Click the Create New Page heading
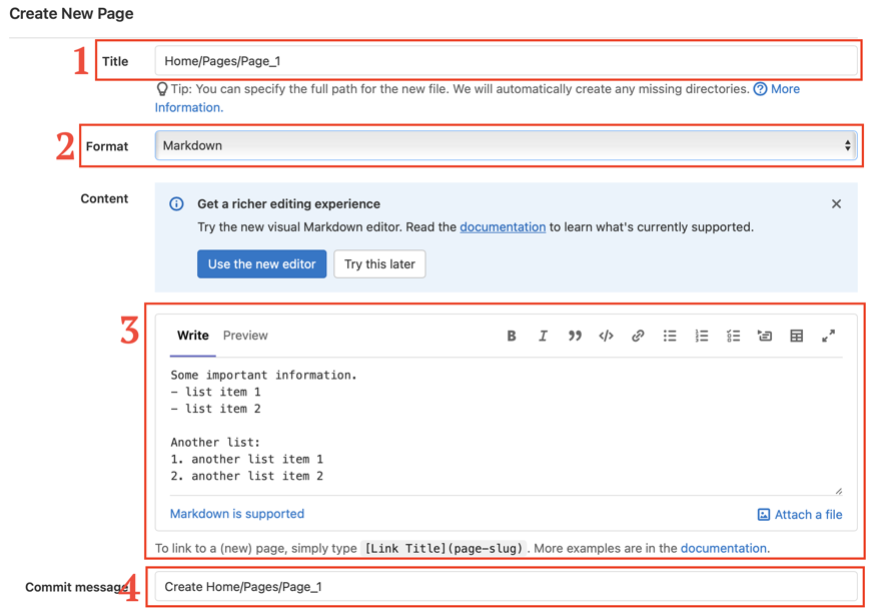The width and height of the screenshot is (874, 614). [x=71, y=13]
